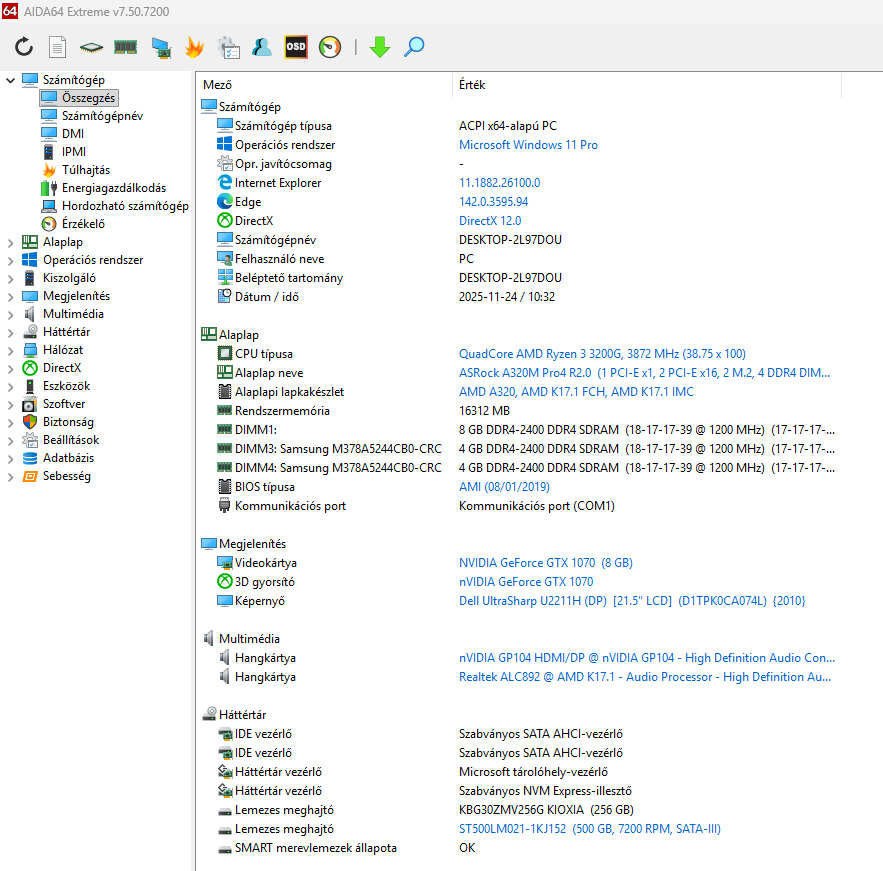Expand the Háttértár tree node
The height and width of the screenshot is (871, 883).
click(10, 332)
